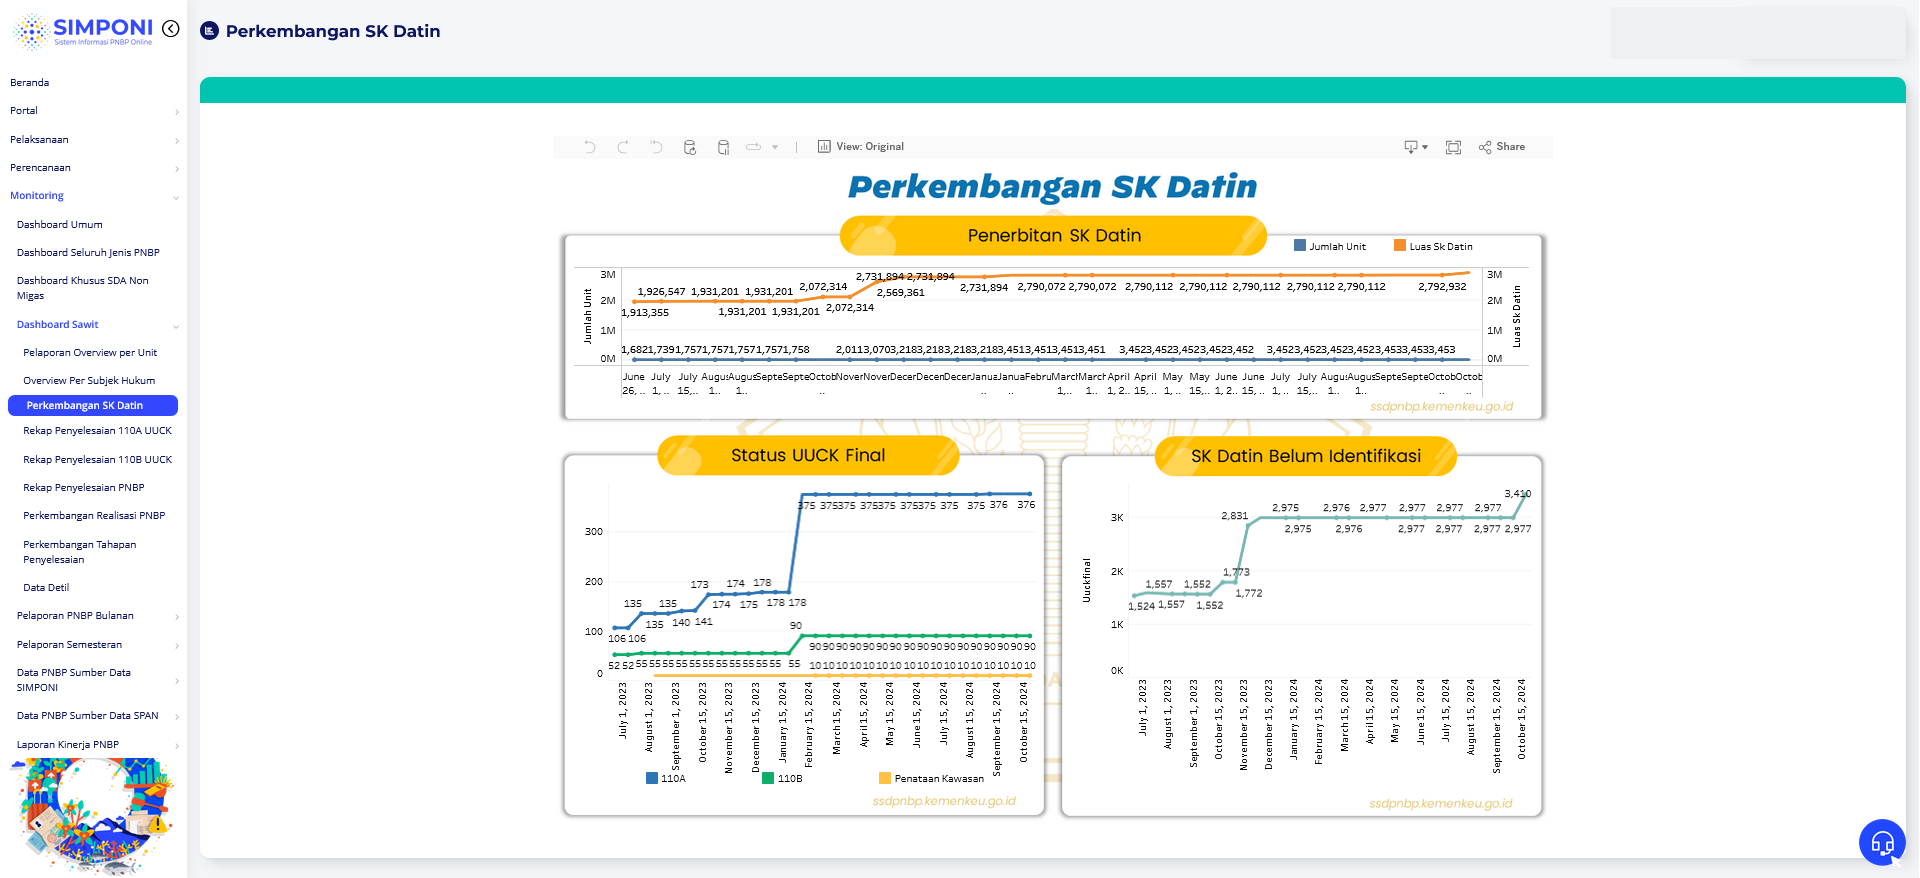Image resolution: width=1920 pixels, height=878 pixels.
Task: Expand the Laporan Kinerja PNBP chevron
Action: pos(177,746)
